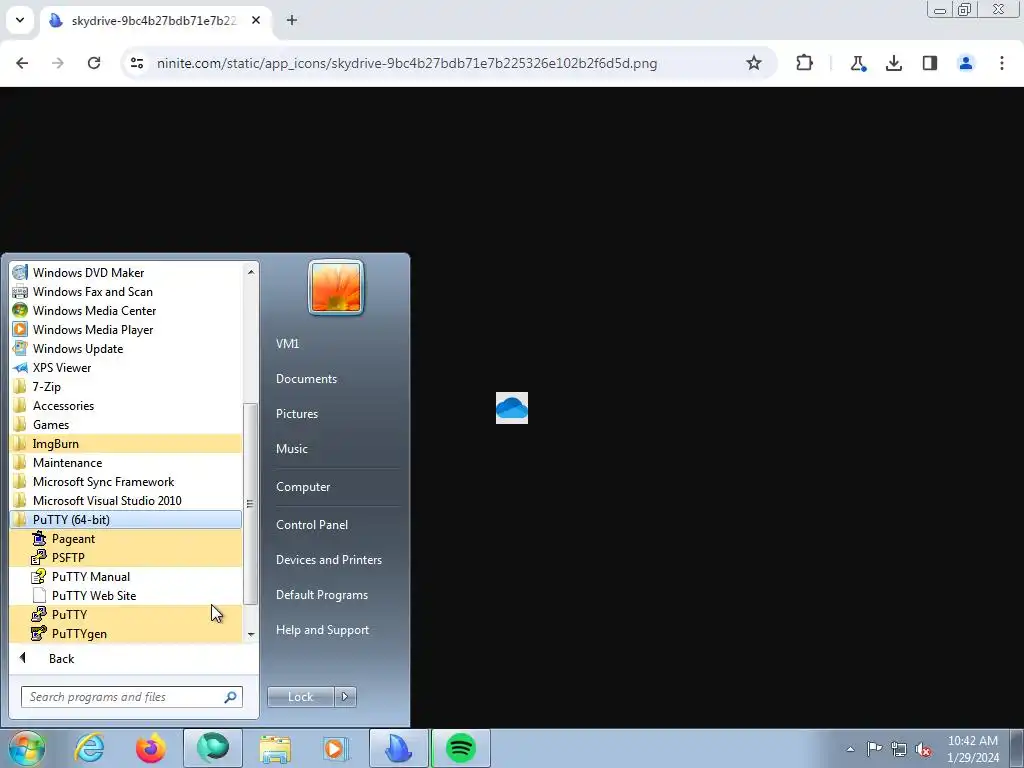Launch Windows Fax and Scan
The width and height of the screenshot is (1024, 768).
pyautogui.click(x=126, y=291)
